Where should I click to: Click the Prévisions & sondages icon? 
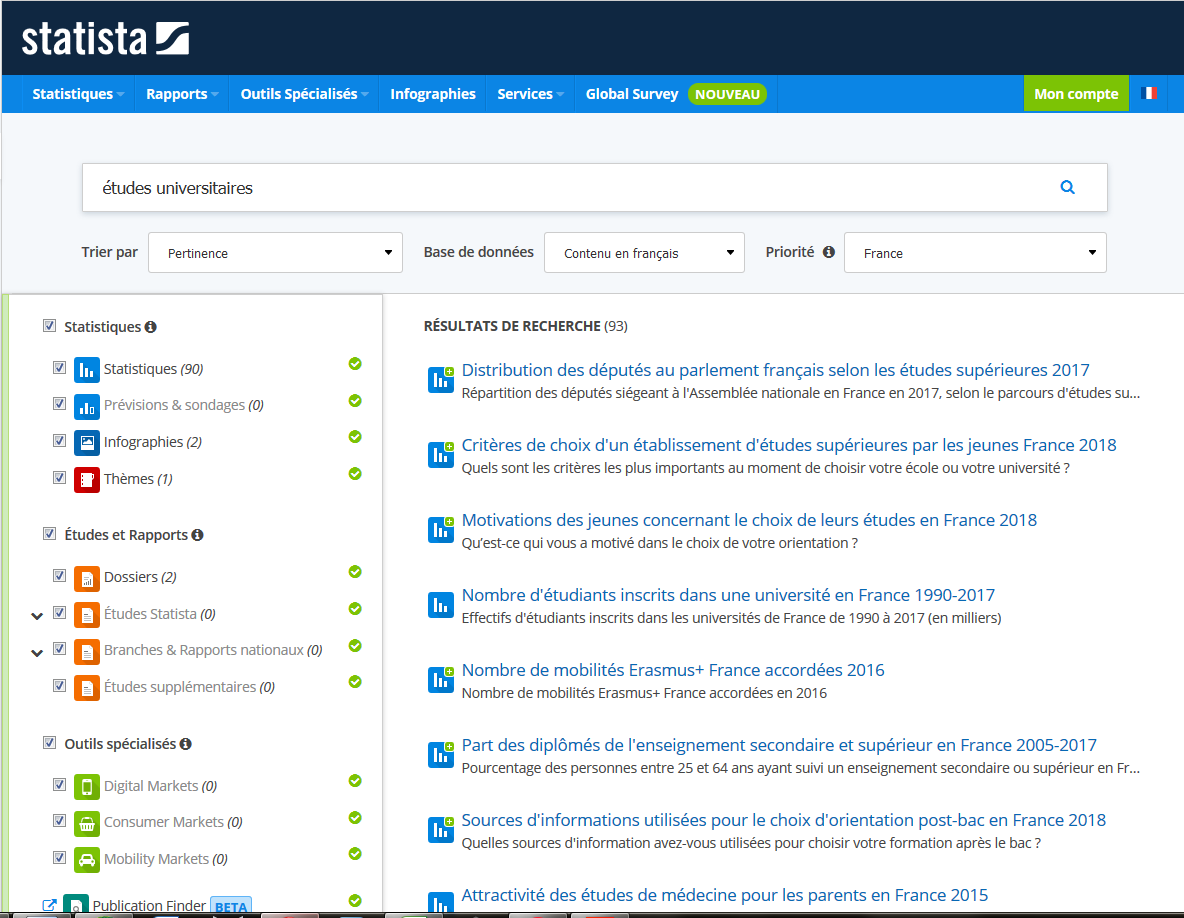click(87, 407)
